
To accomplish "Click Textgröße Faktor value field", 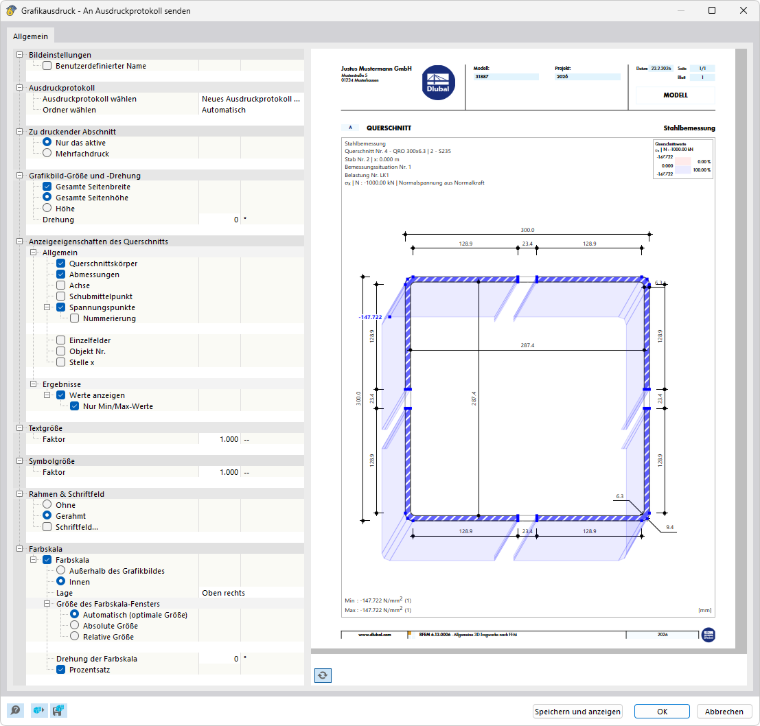I will pyautogui.click(x=219, y=439).
